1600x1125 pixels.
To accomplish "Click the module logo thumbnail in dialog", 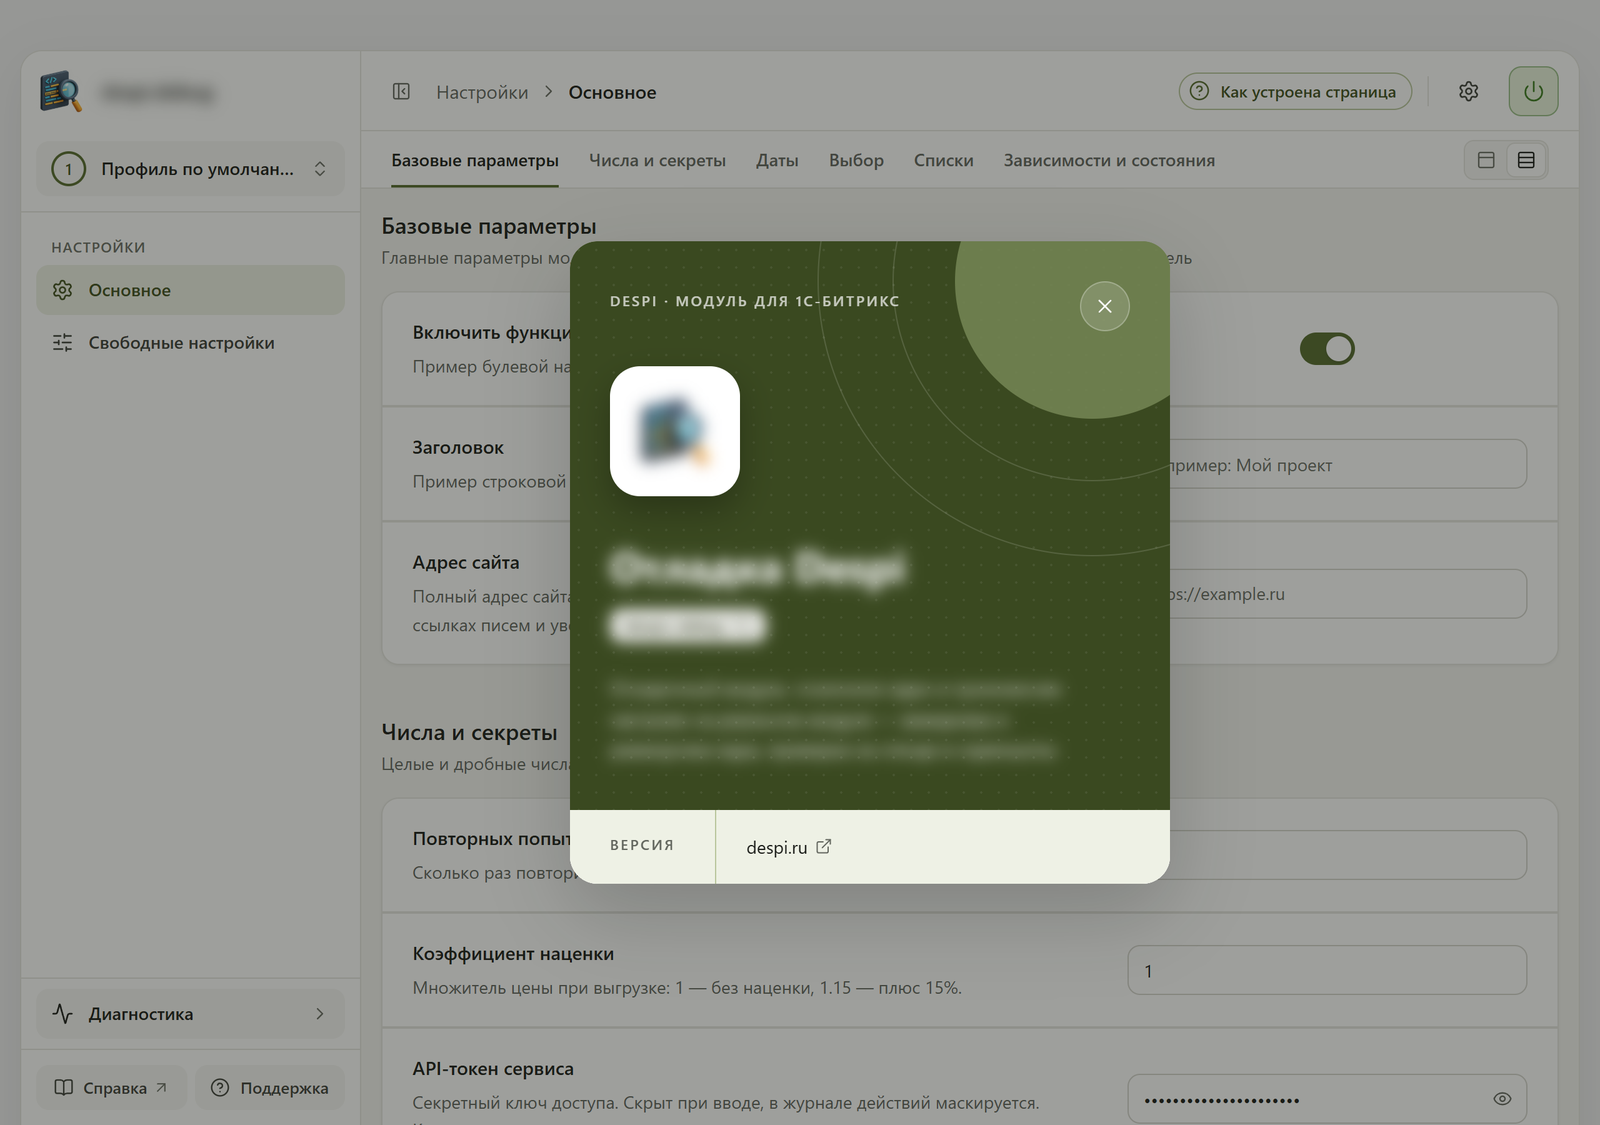I will pos(675,431).
